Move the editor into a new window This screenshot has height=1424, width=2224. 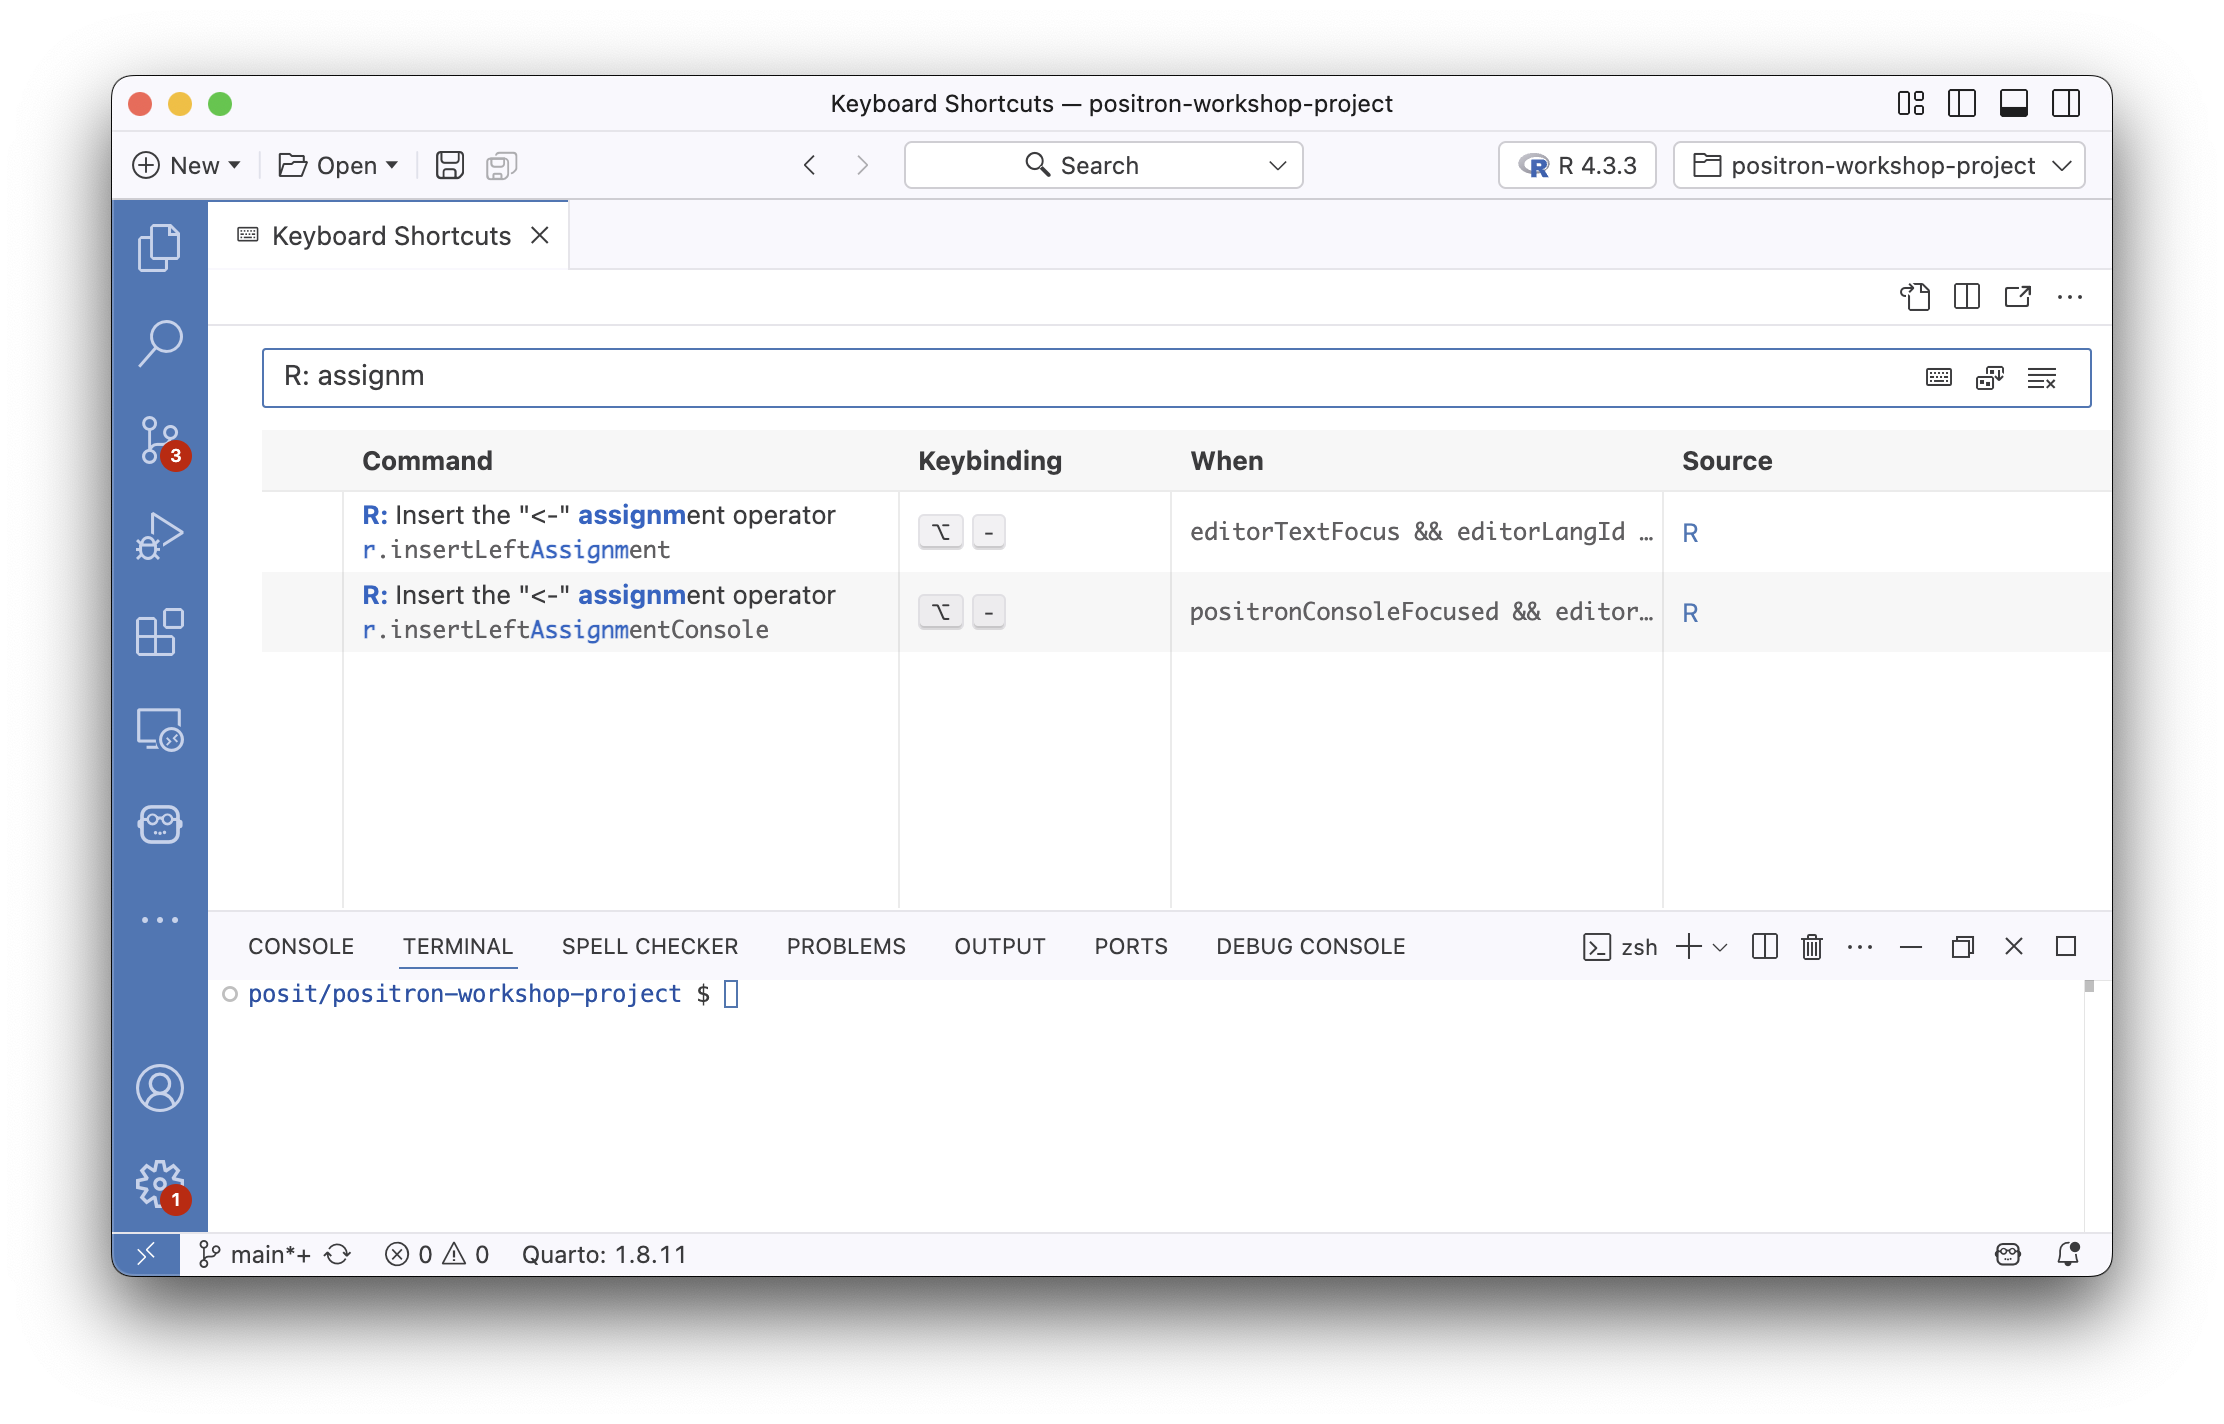2018,297
